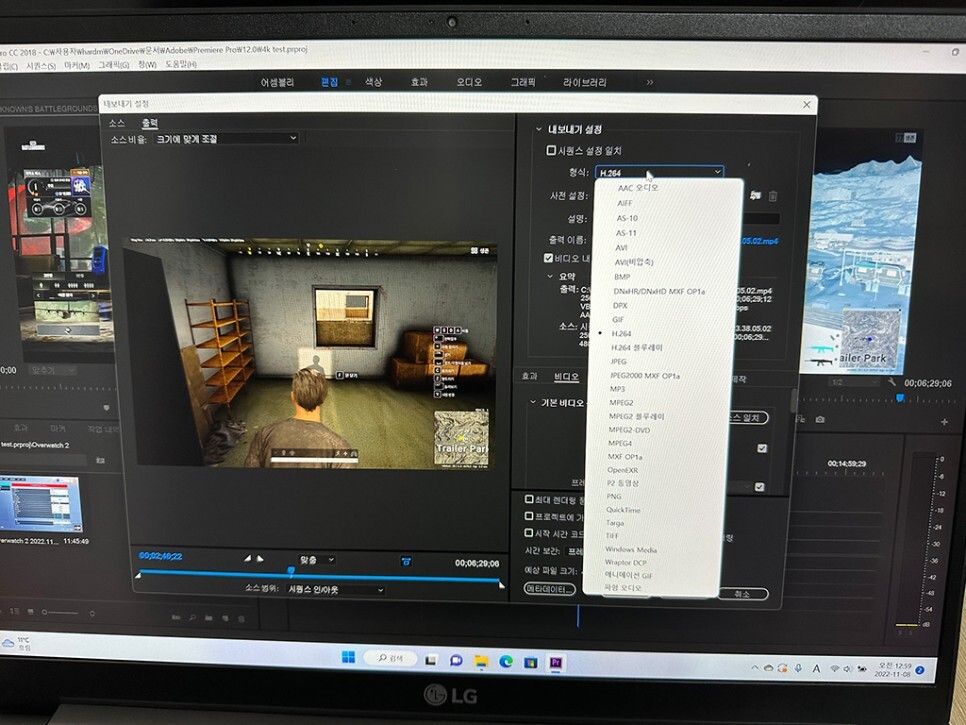Toggle the upper checkbox under 소스 일치
The image size is (966, 725).
pos(762,448)
